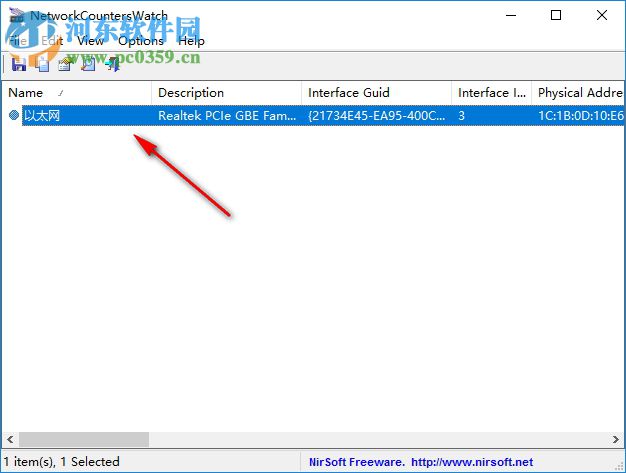
Task: Click the left arrow of horizontal scrollbar
Action: pyautogui.click(x=10, y=439)
